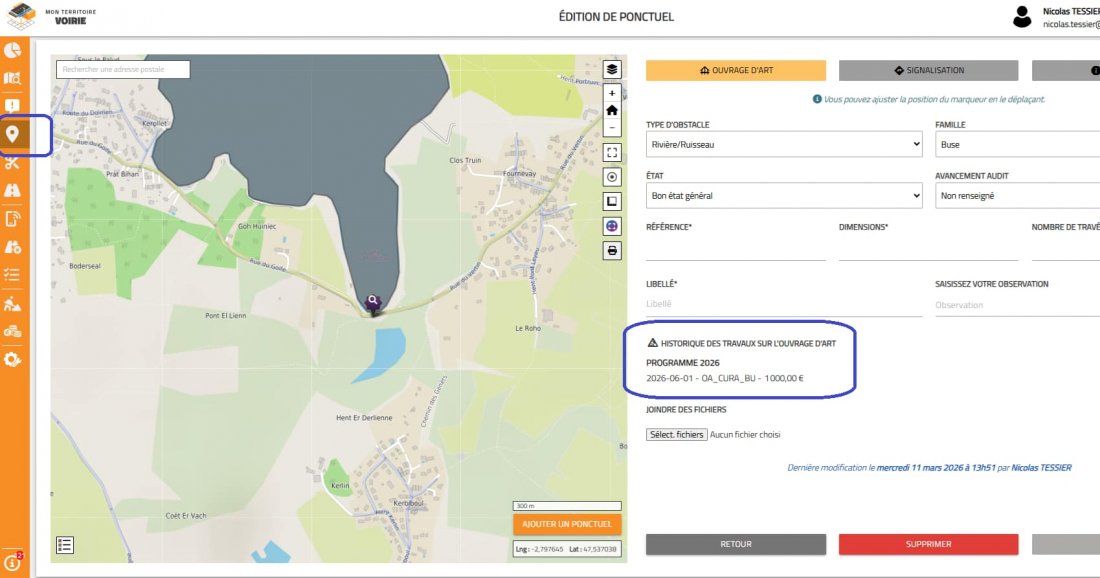1100x578 pixels.
Task: Click the location pin icon in sidebar
Action: click(x=13, y=135)
